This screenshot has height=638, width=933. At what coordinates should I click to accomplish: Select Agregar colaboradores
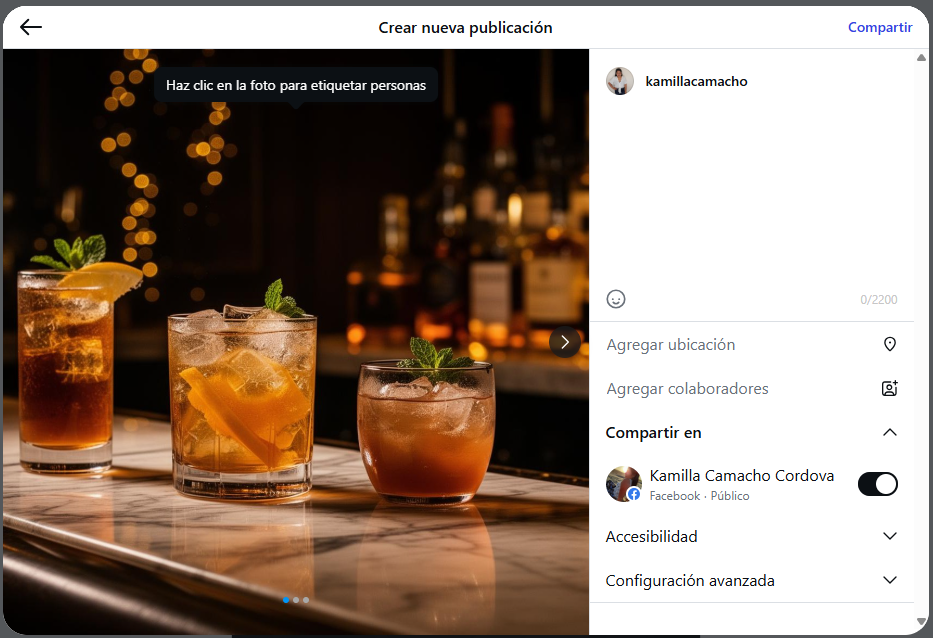coord(687,388)
